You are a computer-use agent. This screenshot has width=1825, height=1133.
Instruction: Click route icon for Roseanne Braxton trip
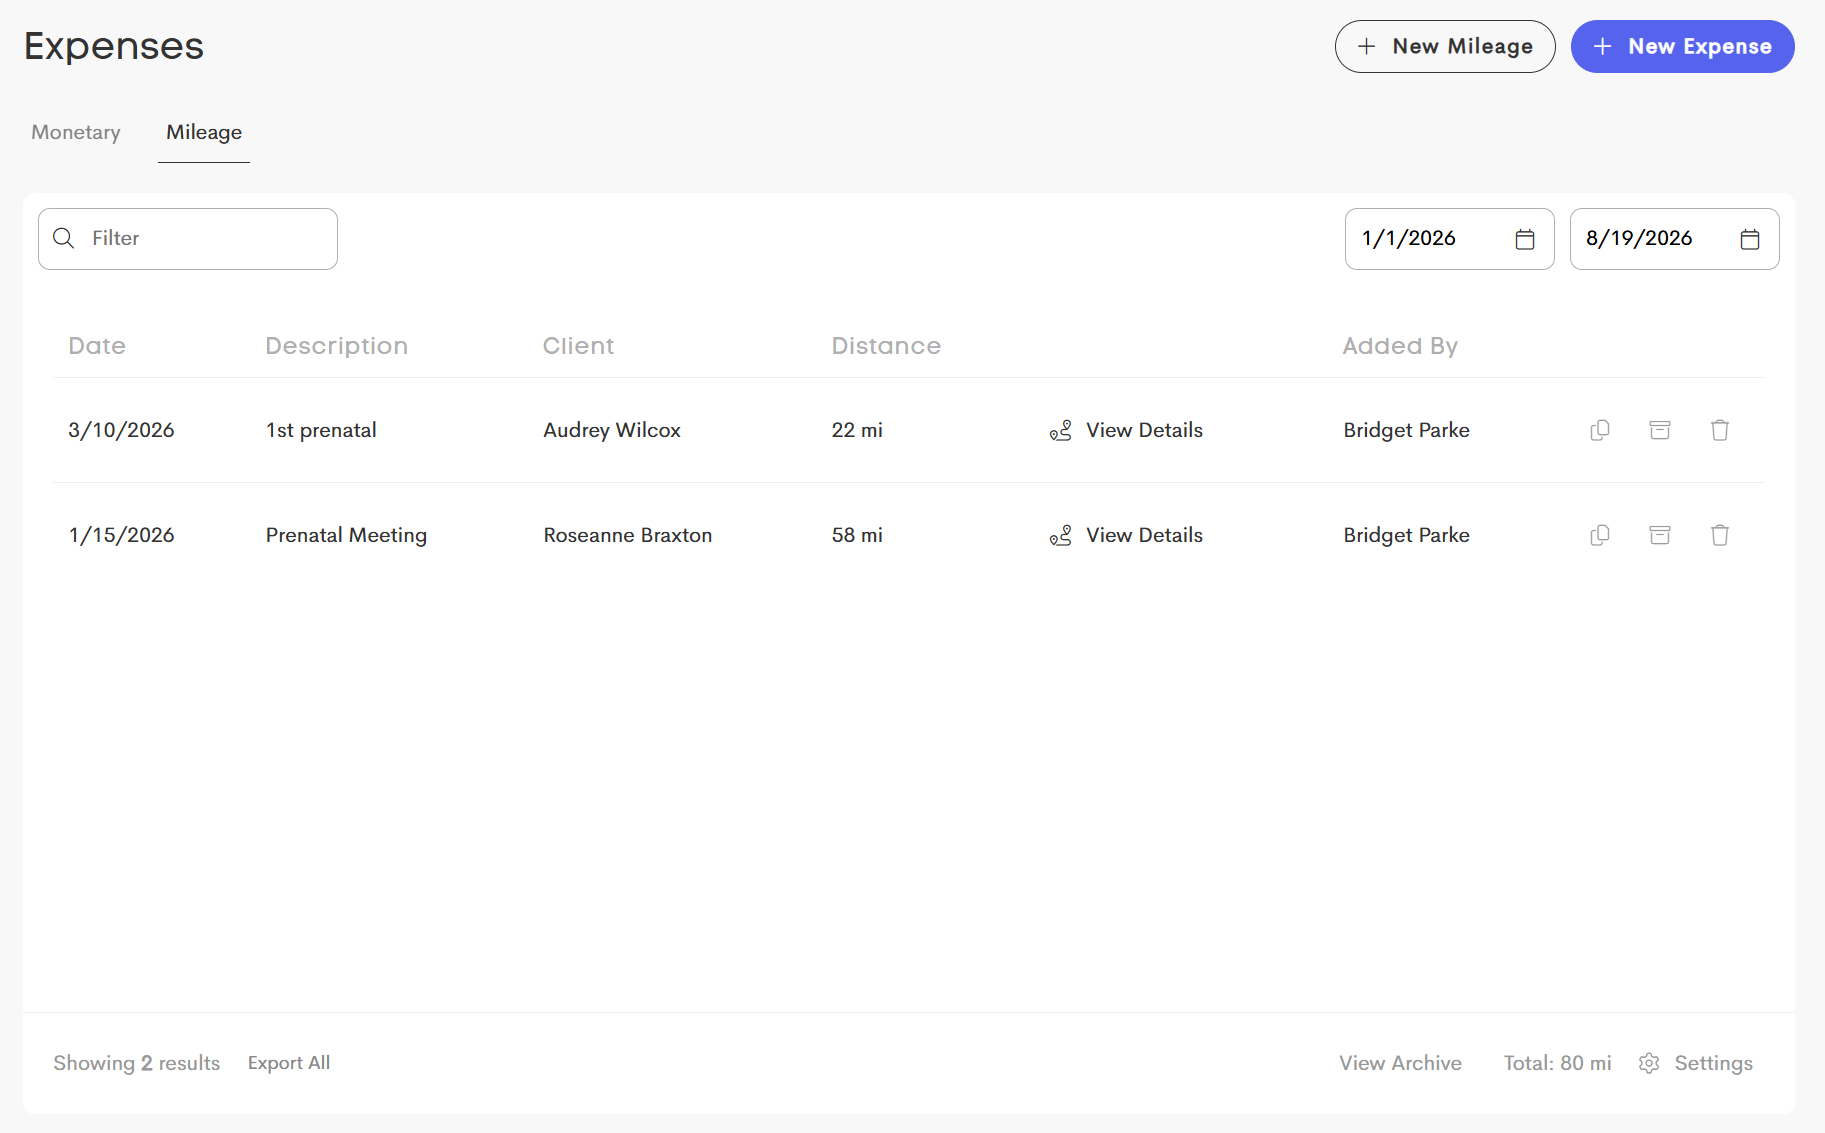click(1061, 535)
